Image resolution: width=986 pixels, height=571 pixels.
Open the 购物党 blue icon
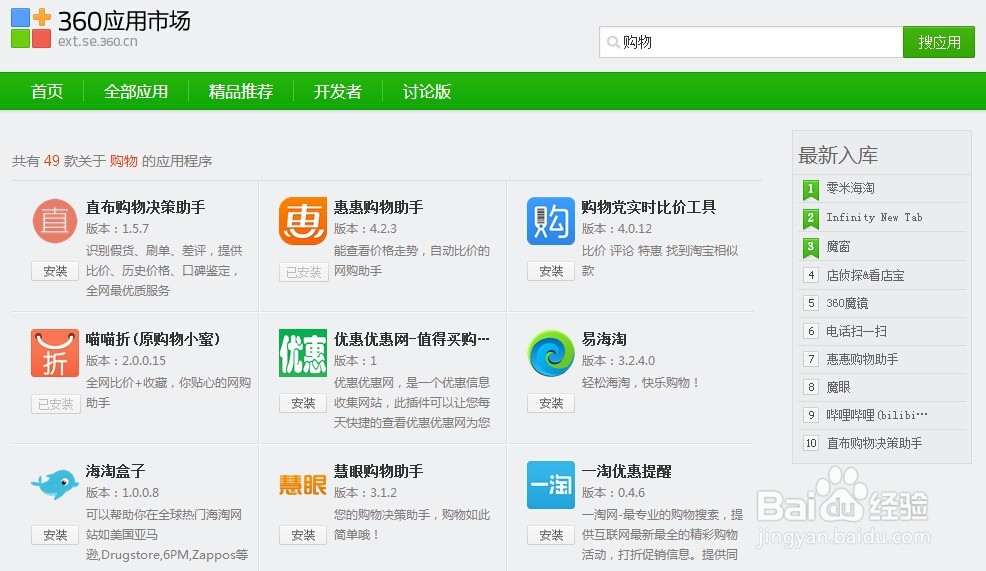tap(551, 221)
